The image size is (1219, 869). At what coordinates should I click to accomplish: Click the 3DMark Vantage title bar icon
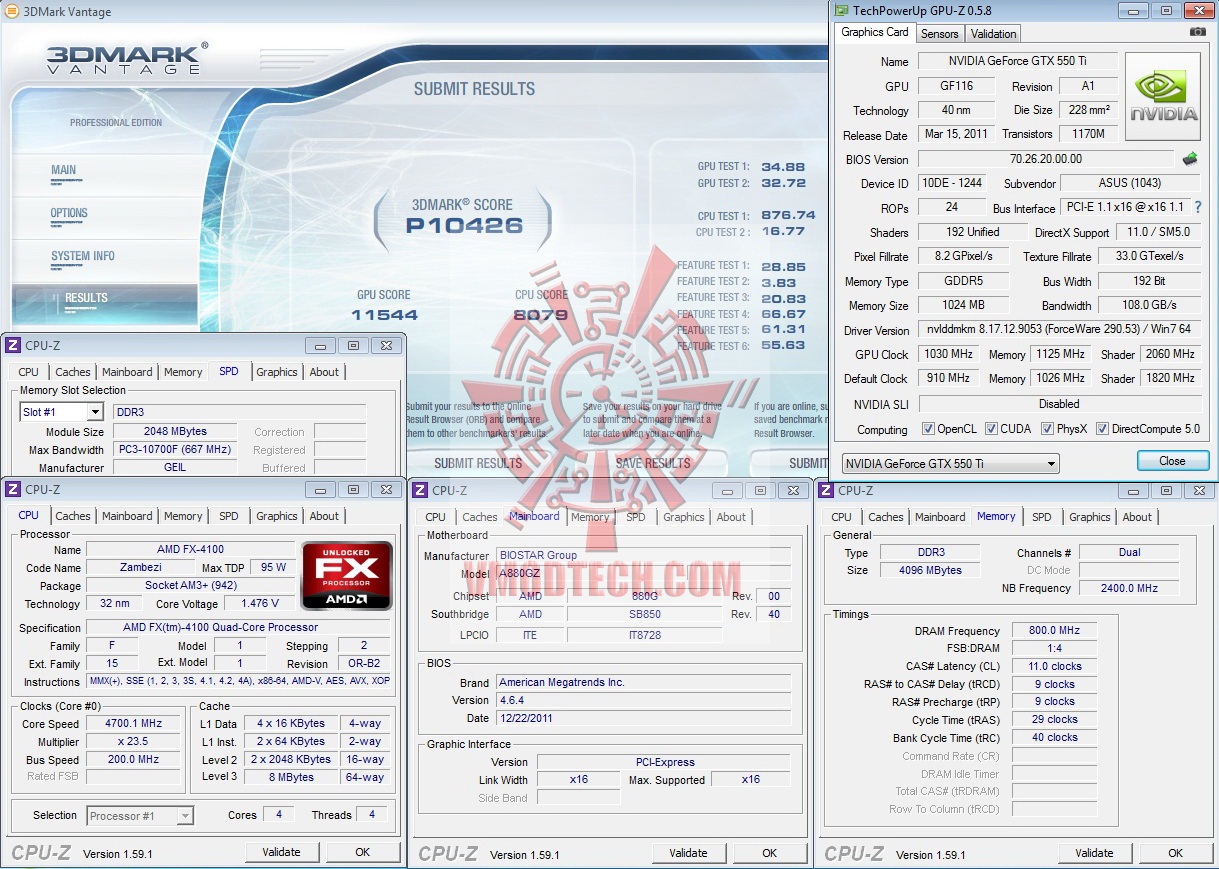pyautogui.click(x=14, y=12)
